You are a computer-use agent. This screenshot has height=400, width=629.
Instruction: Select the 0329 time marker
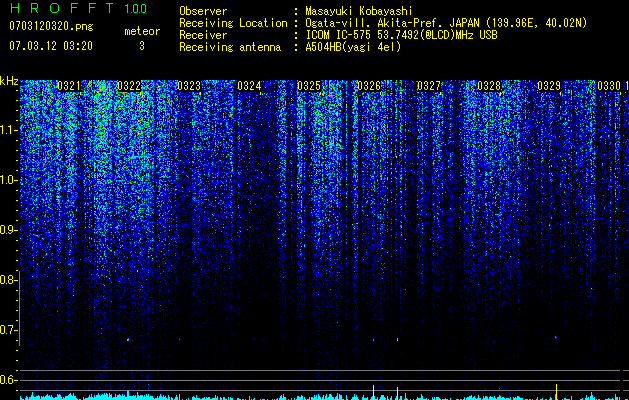(549, 86)
